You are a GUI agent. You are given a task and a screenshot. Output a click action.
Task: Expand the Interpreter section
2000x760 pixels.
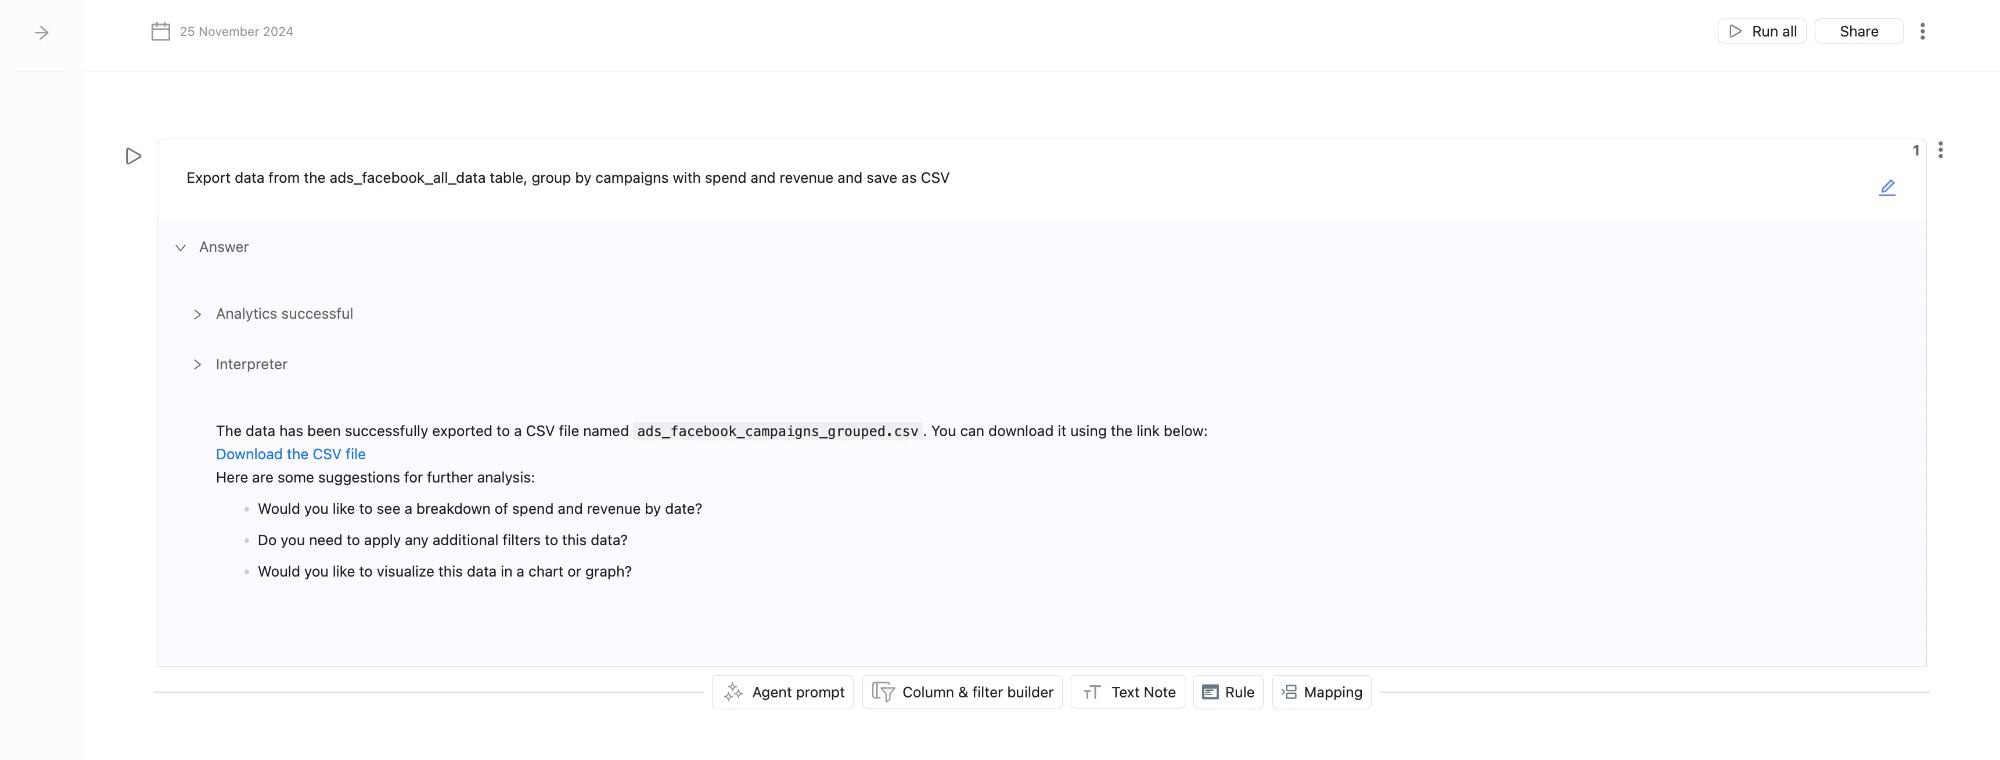pos(197,365)
